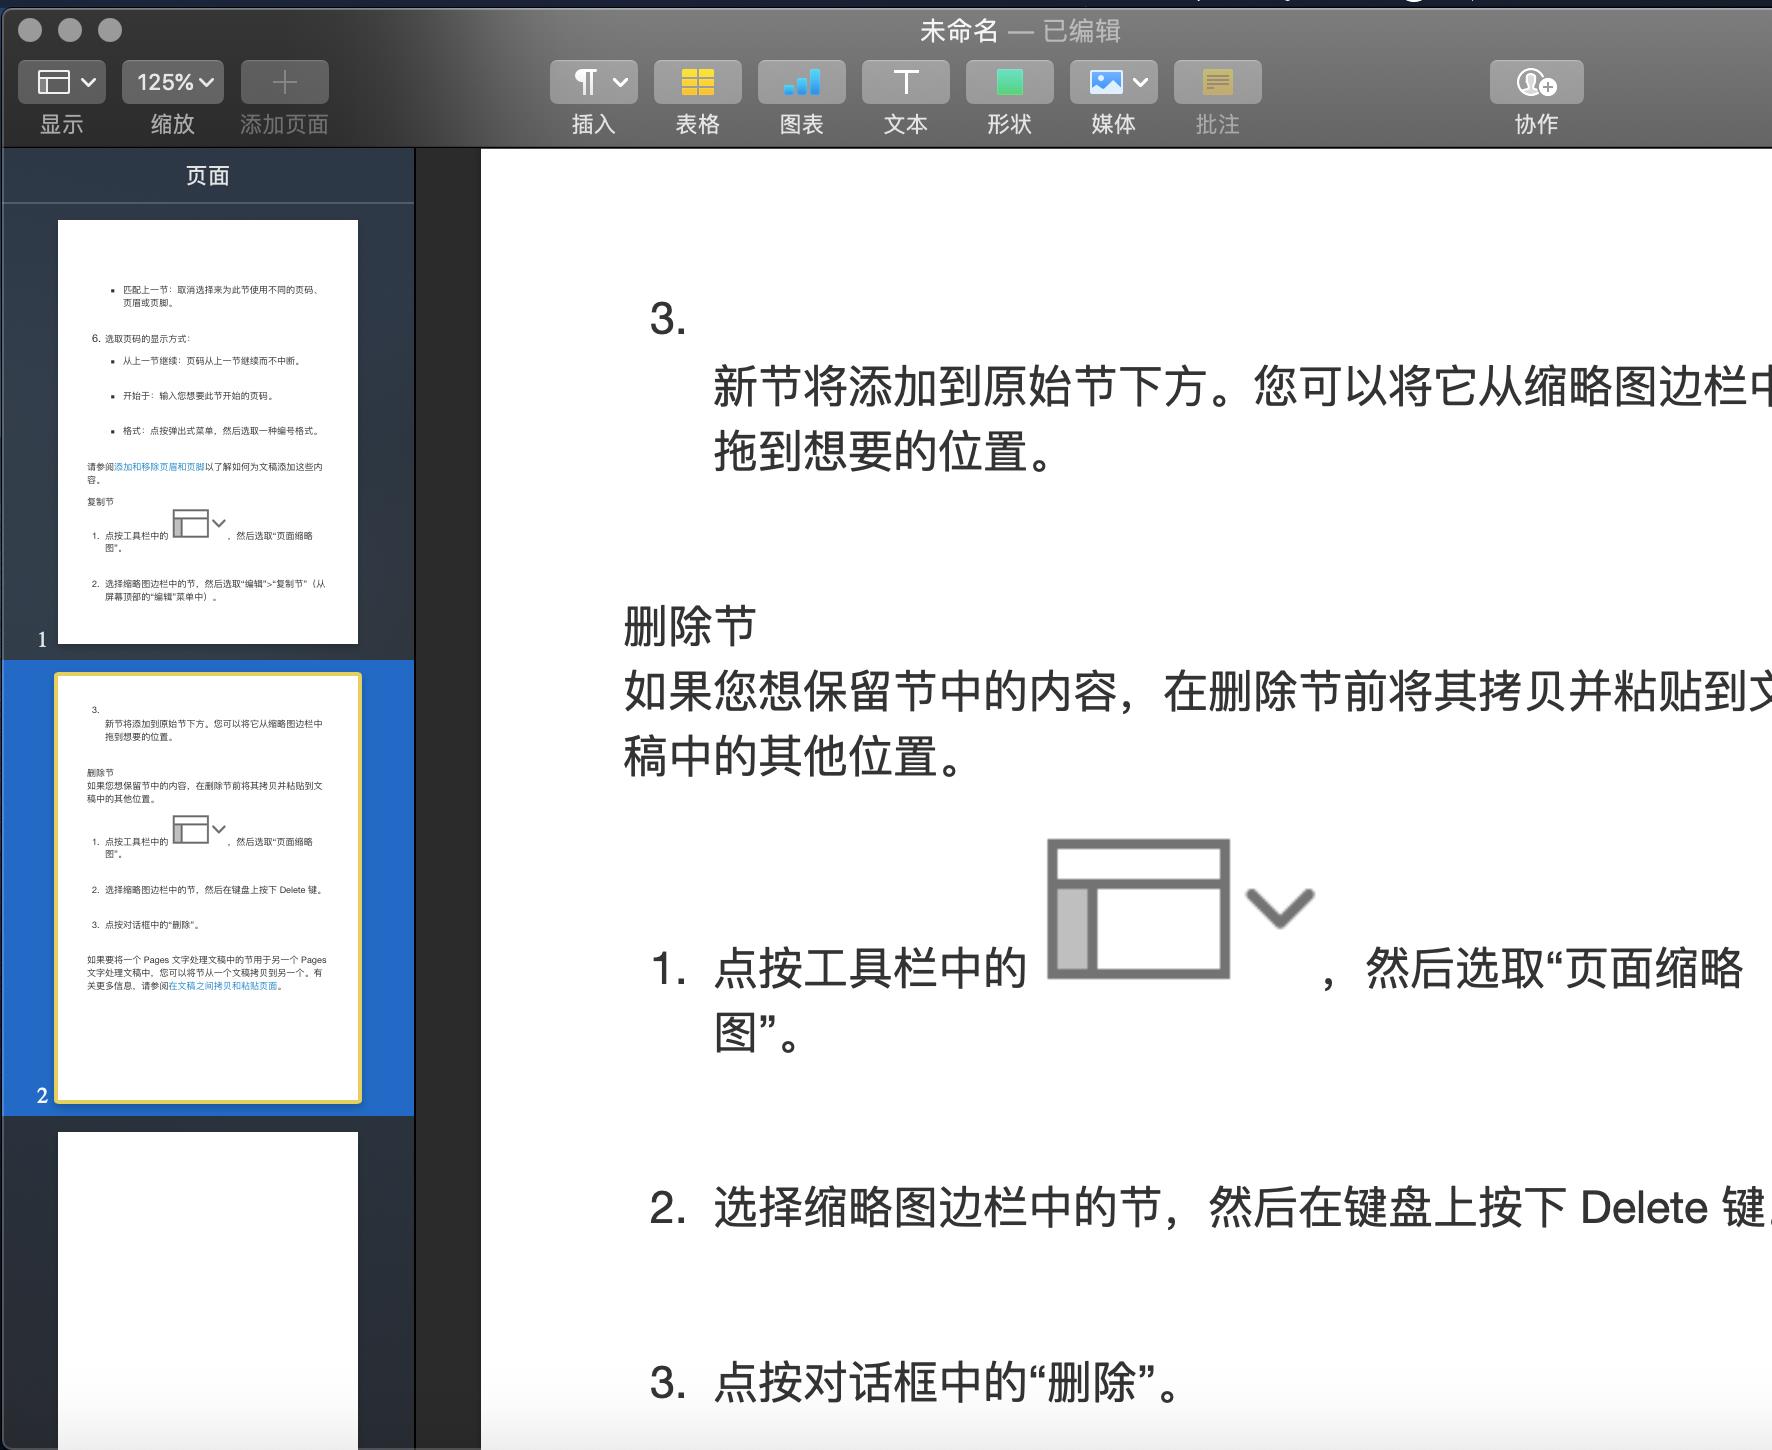Click the blue link in page 2 thumbnail
Screen dimensions: 1772x1450
pos(224,986)
